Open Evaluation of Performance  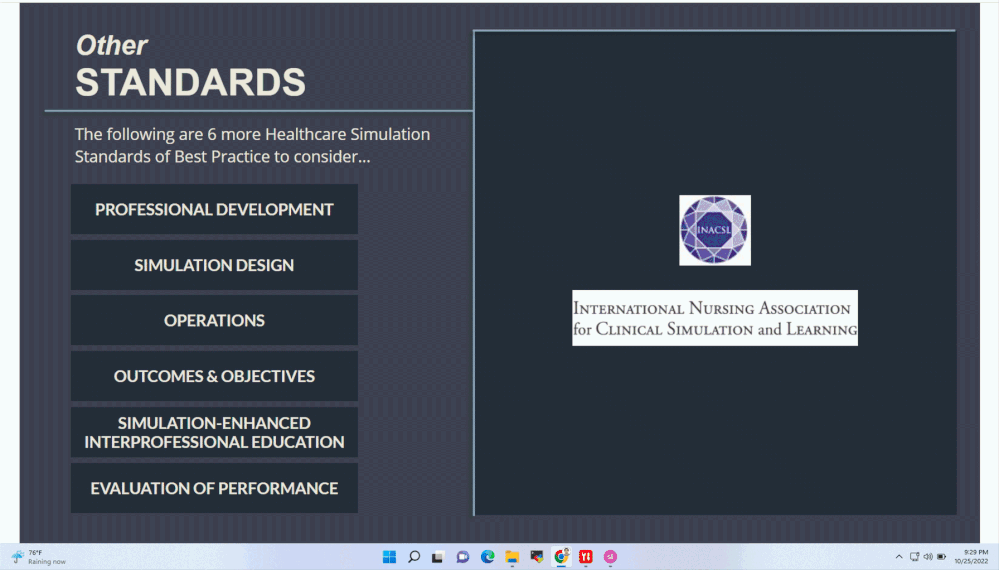pyautogui.click(x=214, y=488)
